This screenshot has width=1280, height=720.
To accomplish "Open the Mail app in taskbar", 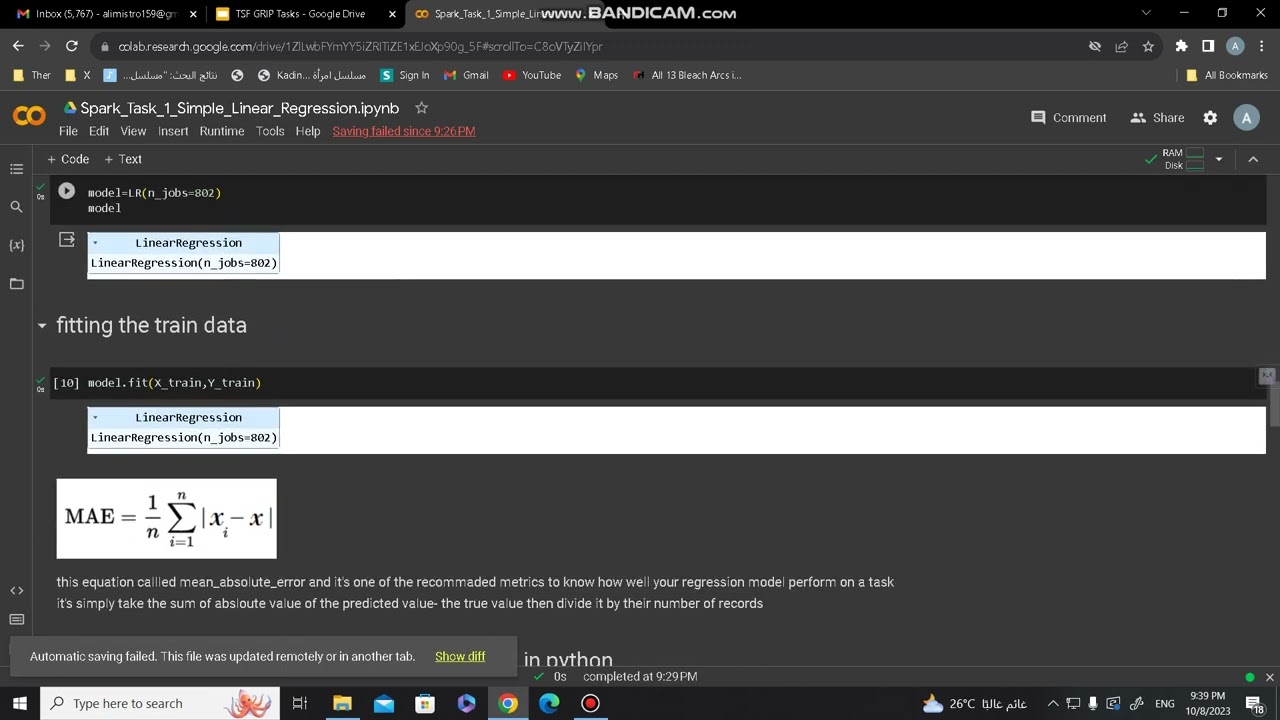I will click(x=384, y=703).
